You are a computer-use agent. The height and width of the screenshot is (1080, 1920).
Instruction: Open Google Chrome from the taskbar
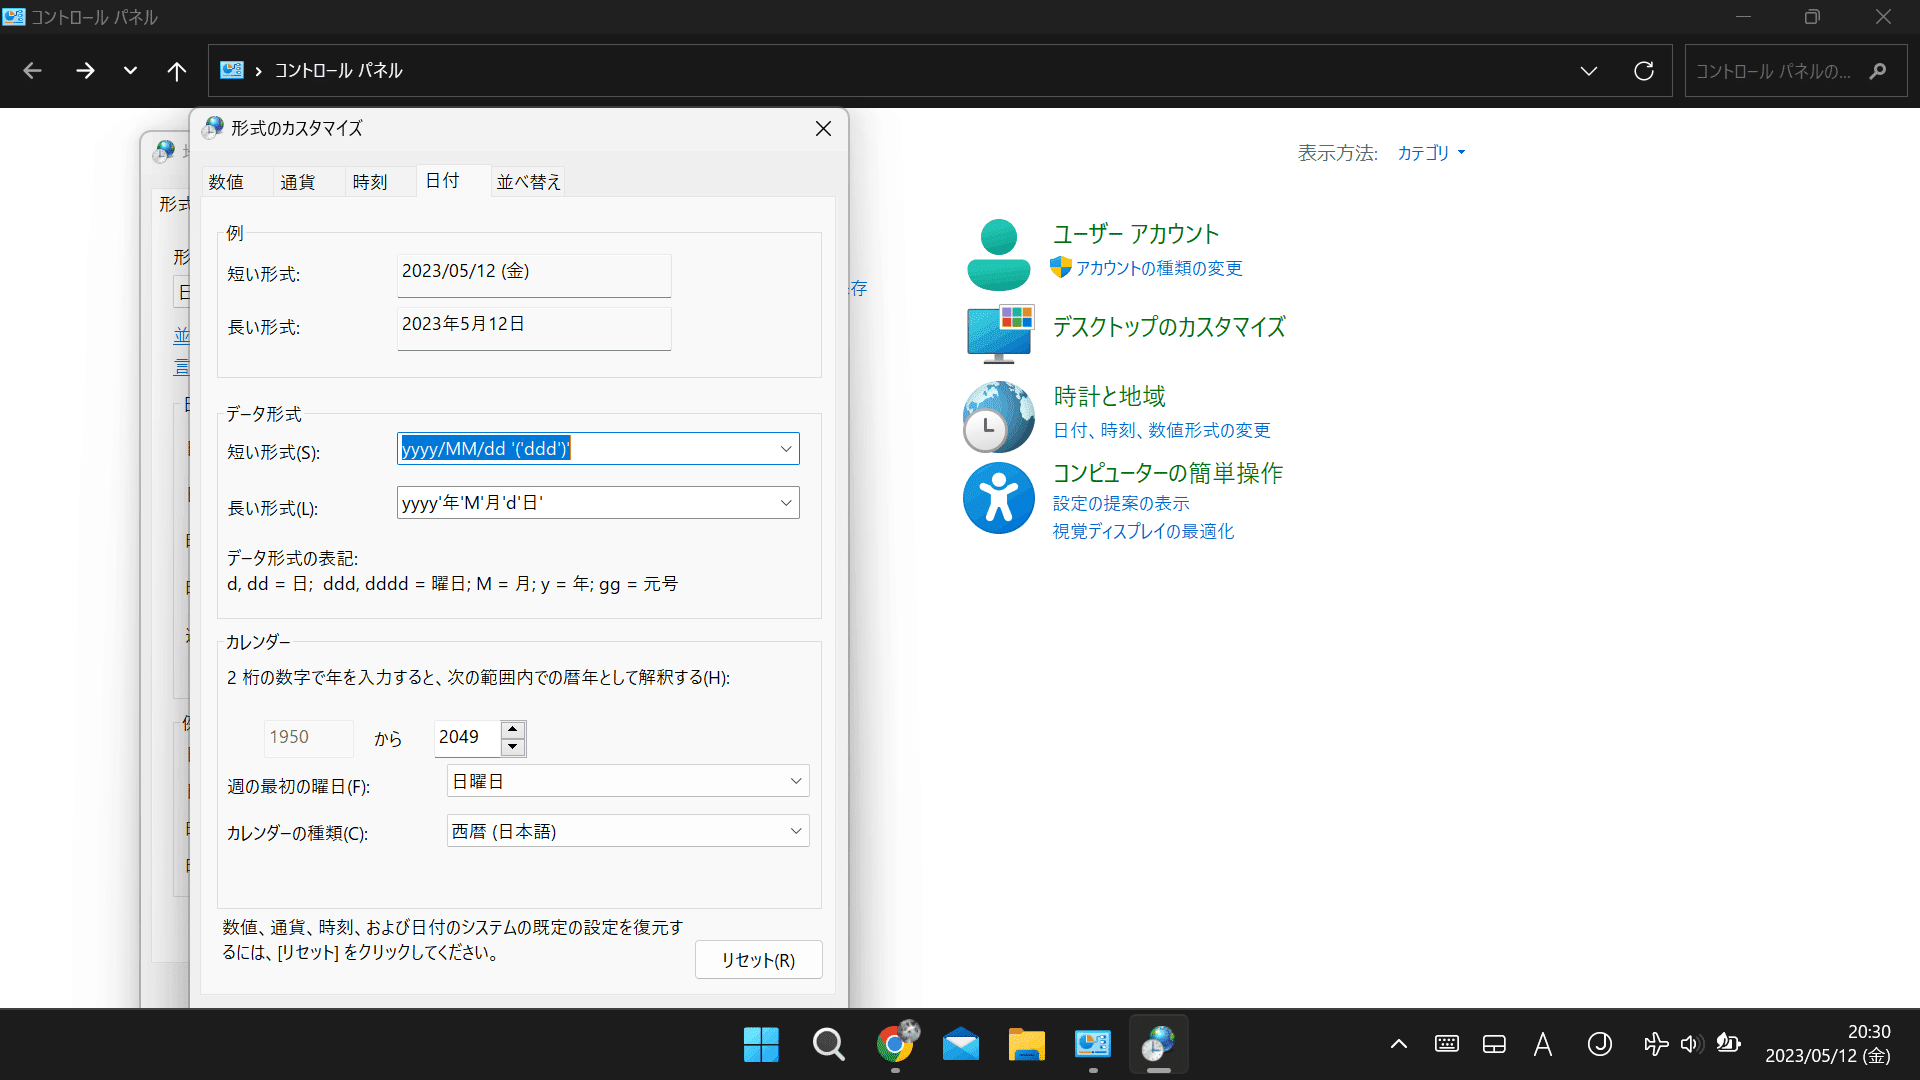(895, 1044)
